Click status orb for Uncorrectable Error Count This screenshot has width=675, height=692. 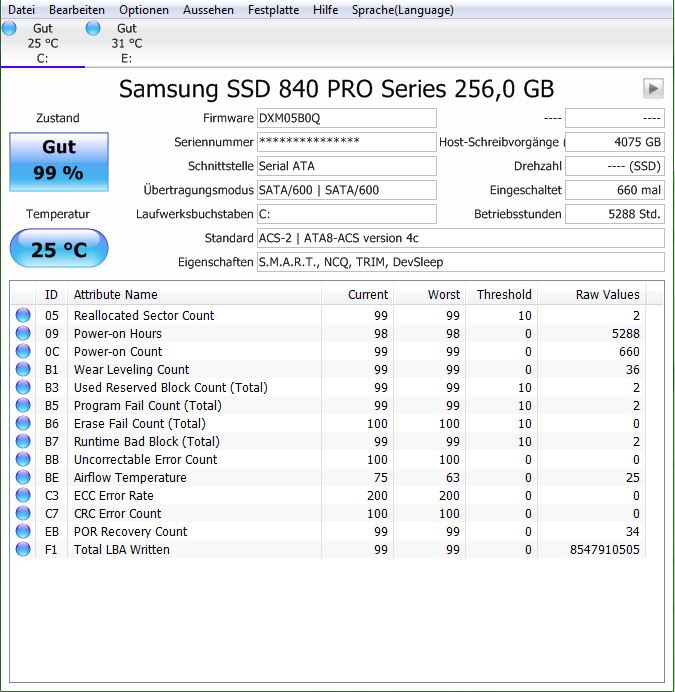coord(23,459)
